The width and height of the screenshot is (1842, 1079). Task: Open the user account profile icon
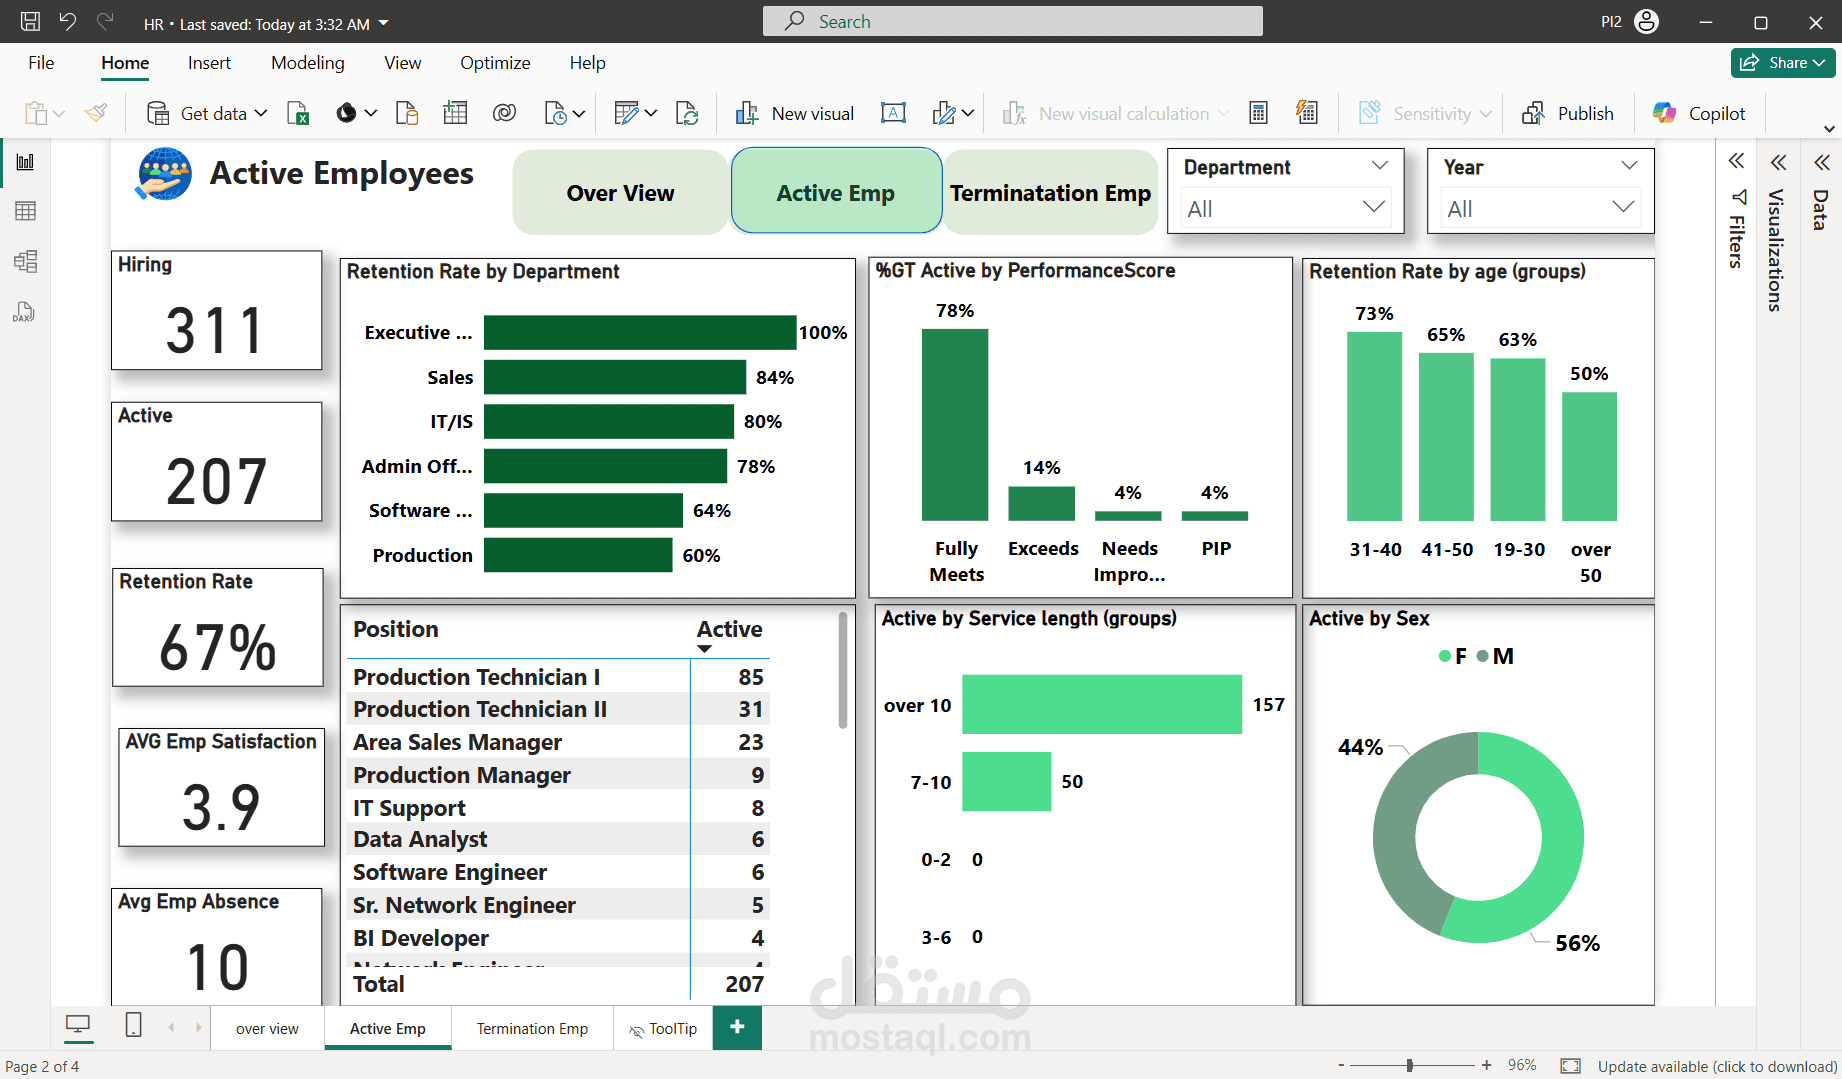1646,21
